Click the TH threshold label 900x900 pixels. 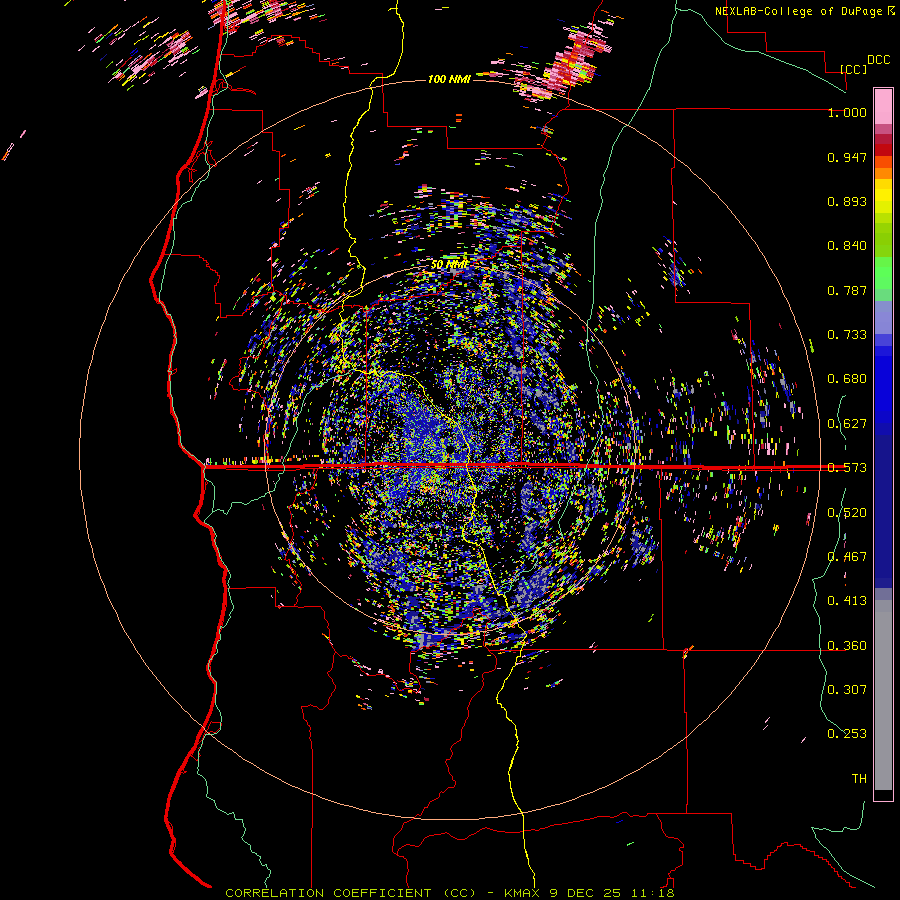859,779
